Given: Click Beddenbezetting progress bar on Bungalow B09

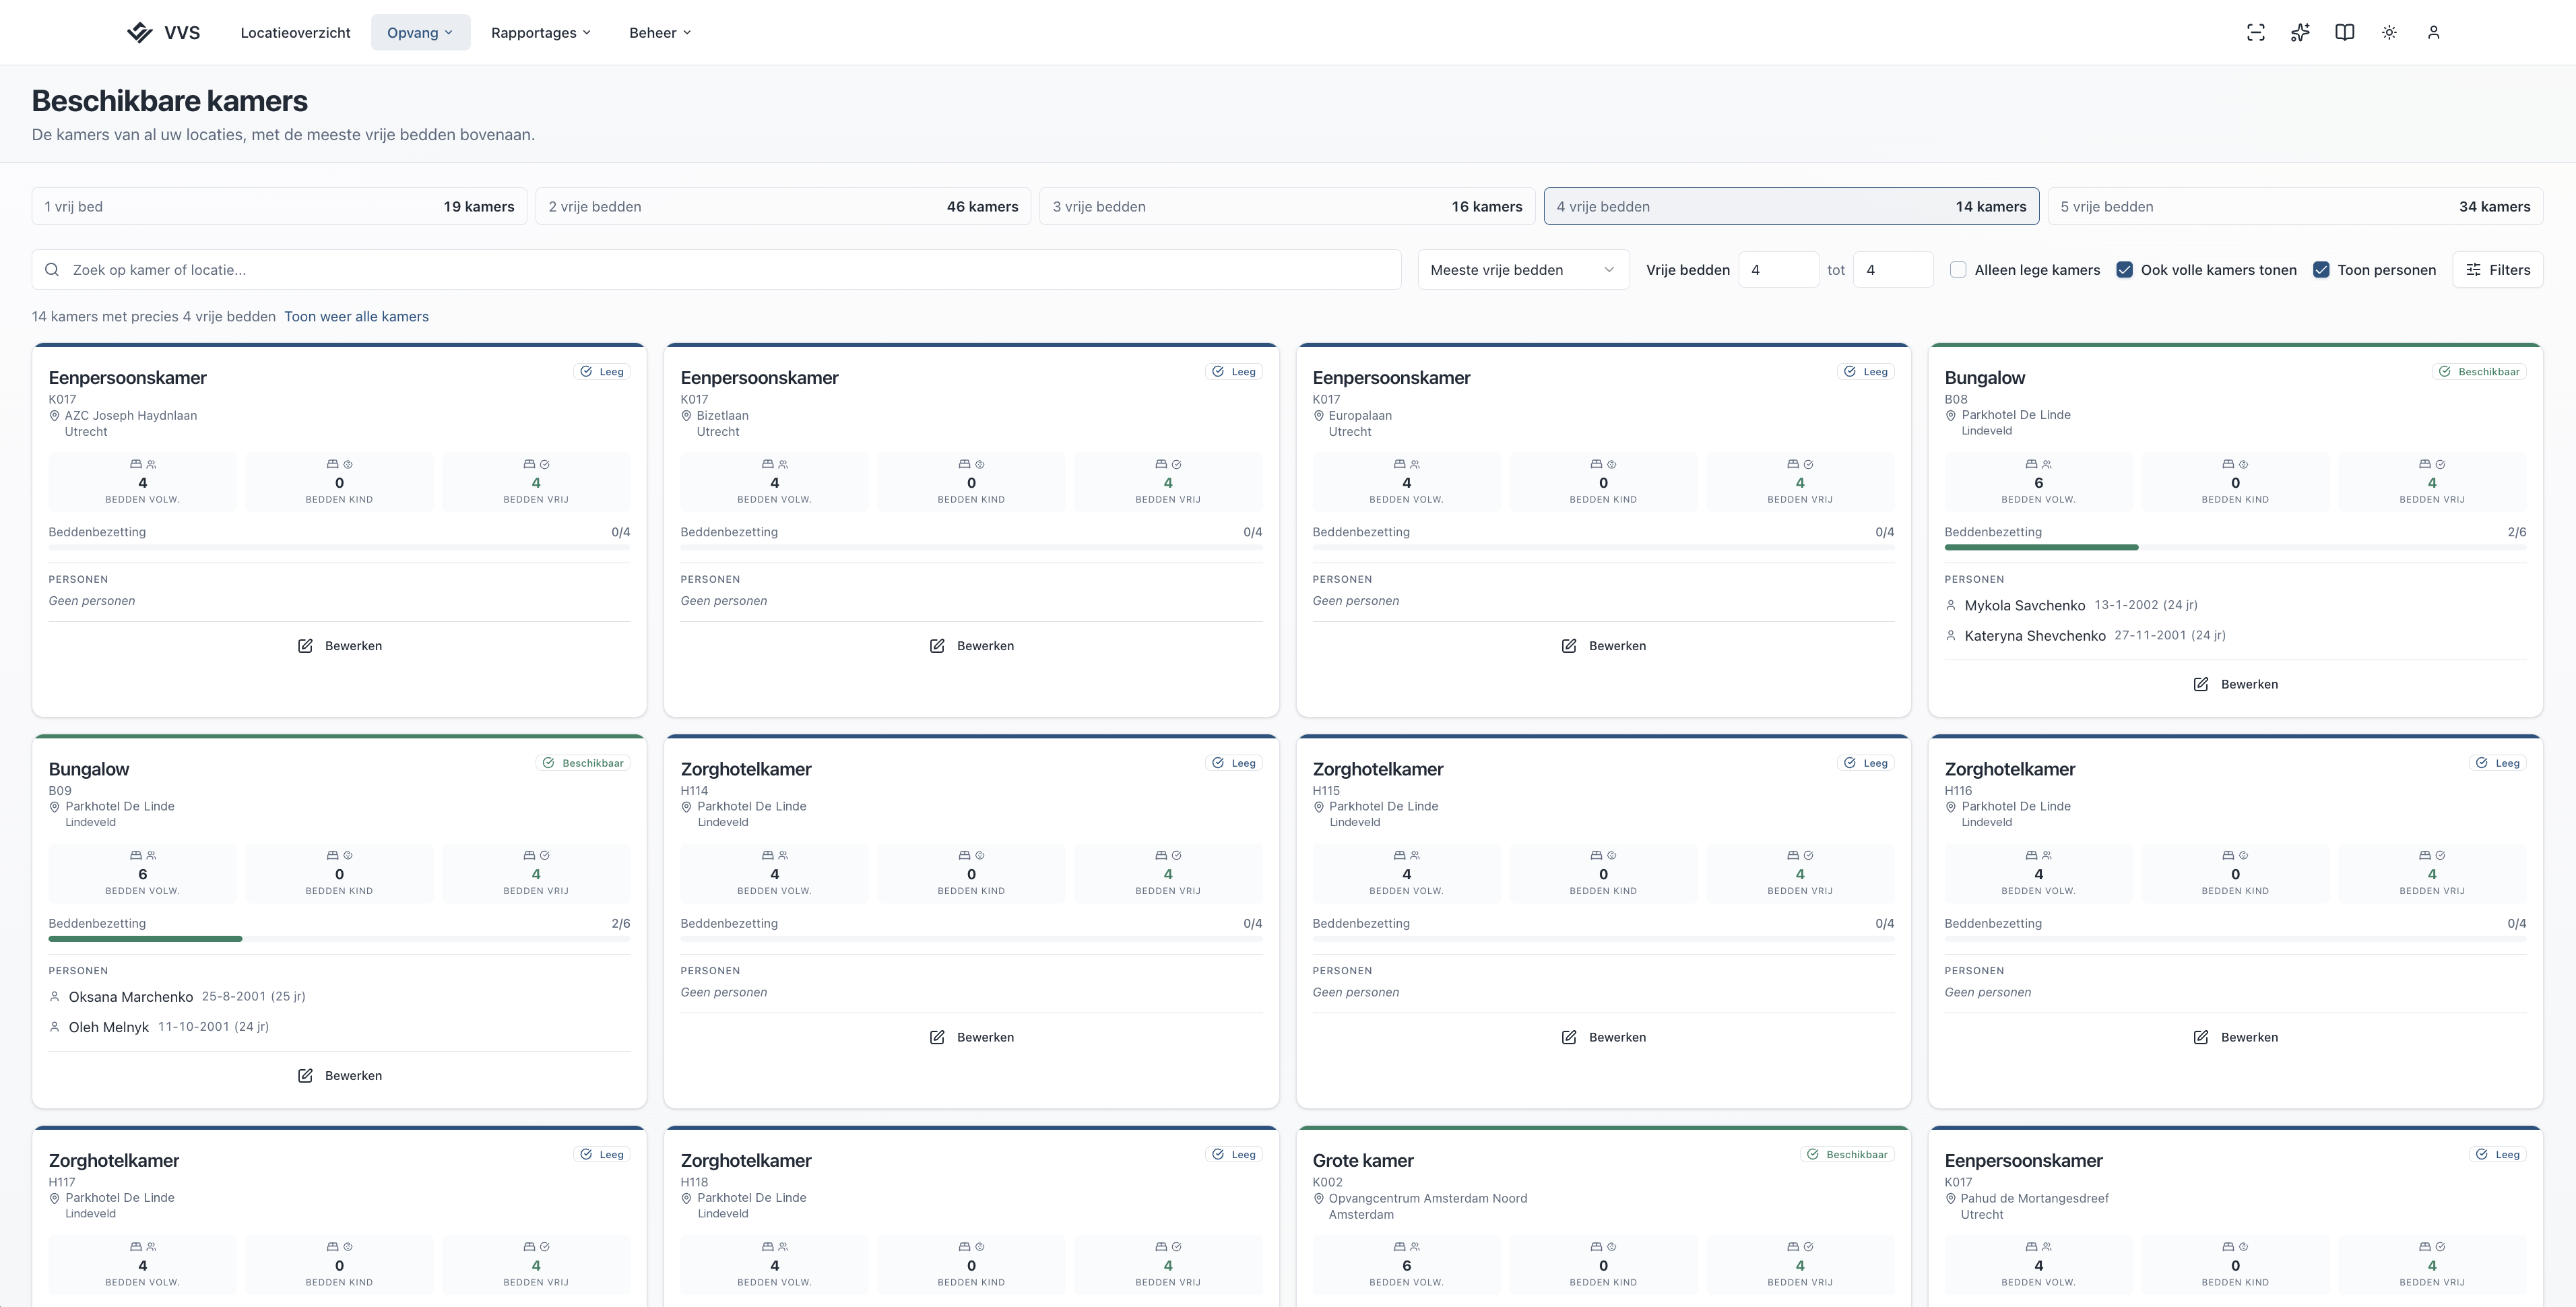Looking at the screenshot, I should tap(339, 939).
